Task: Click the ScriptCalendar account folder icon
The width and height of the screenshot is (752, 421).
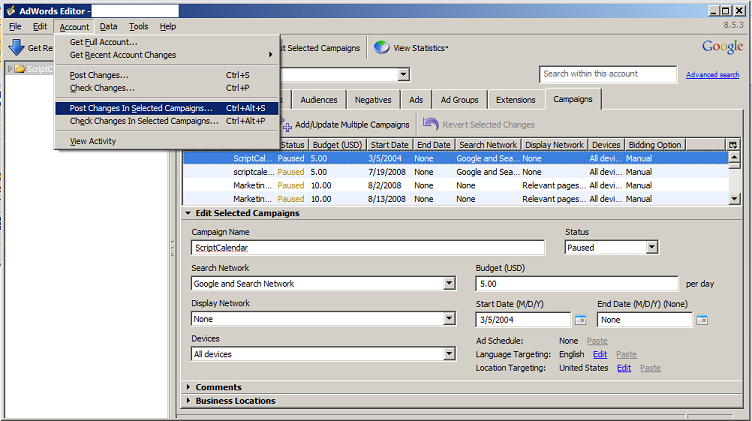Action: pyautogui.click(x=20, y=69)
